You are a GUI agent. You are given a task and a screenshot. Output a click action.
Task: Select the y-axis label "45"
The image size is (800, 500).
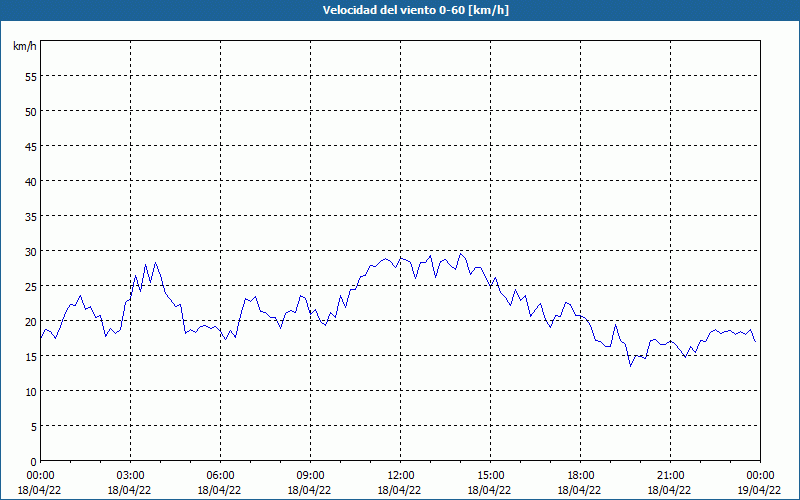coord(31,146)
